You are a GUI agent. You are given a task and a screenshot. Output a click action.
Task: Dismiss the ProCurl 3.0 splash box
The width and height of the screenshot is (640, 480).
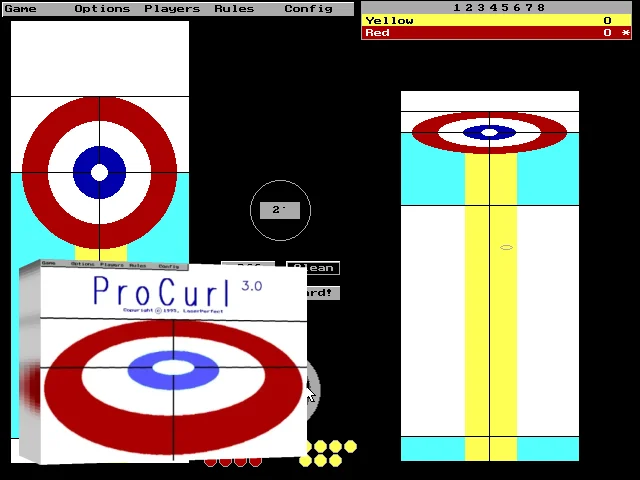[163, 363]
